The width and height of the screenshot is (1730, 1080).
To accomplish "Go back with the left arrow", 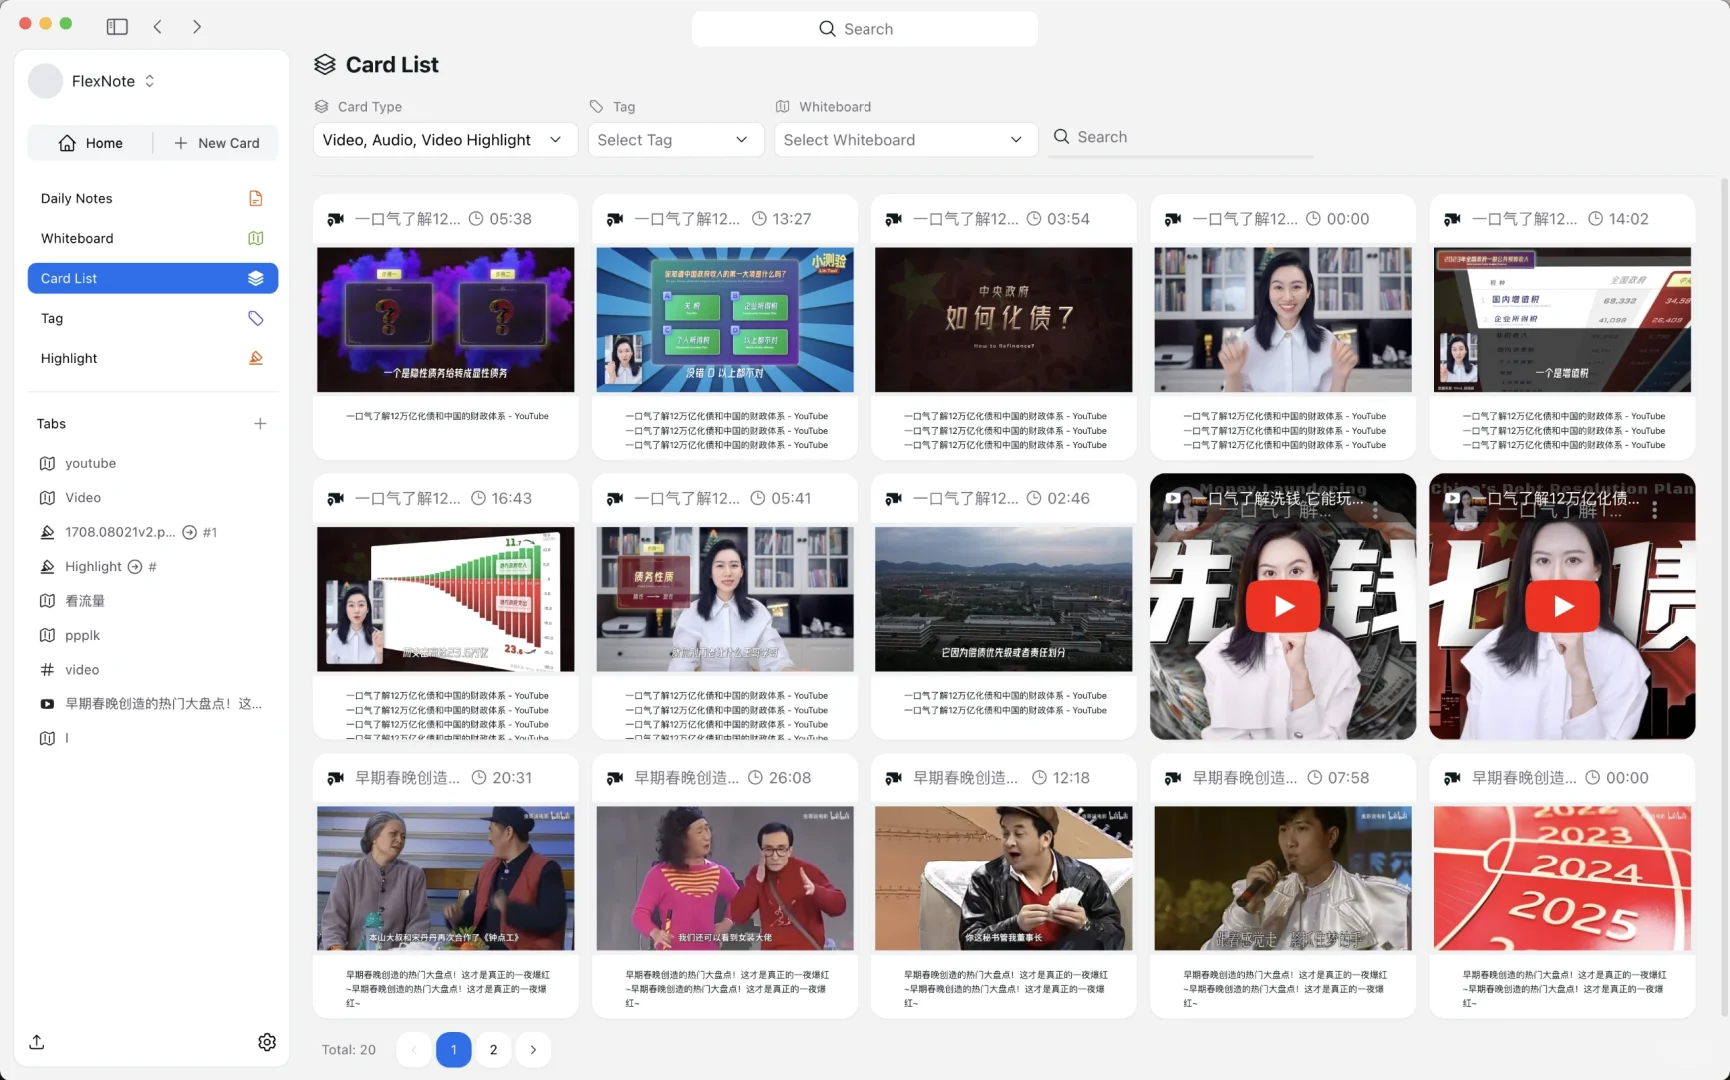I will coord(158,27).
